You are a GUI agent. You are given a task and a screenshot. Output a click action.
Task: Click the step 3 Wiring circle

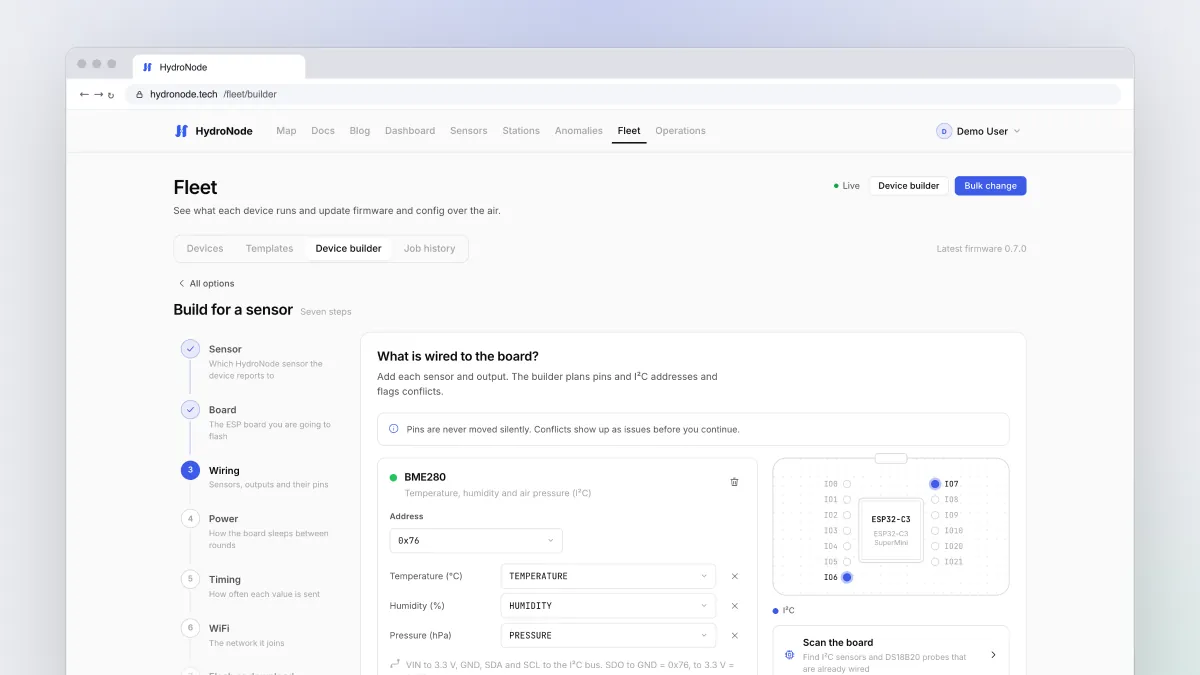tap(190, 470)
